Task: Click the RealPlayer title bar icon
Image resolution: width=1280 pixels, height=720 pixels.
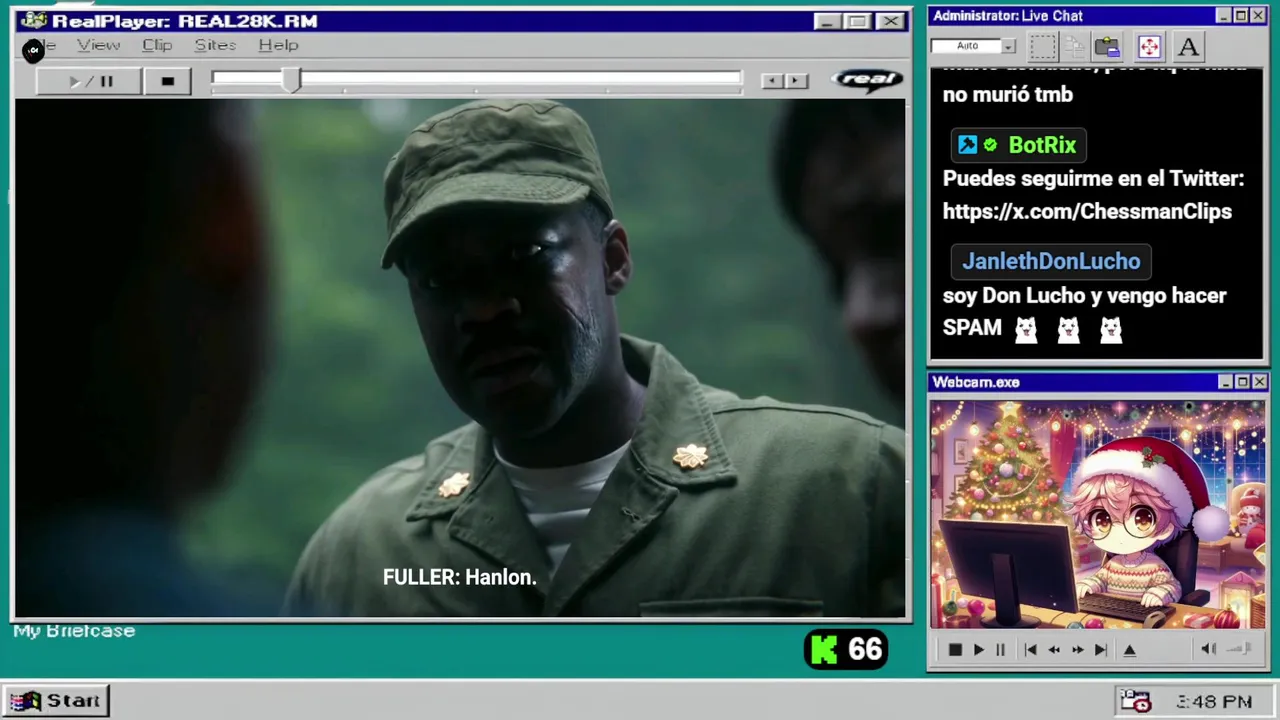Action: pos(33,21)
